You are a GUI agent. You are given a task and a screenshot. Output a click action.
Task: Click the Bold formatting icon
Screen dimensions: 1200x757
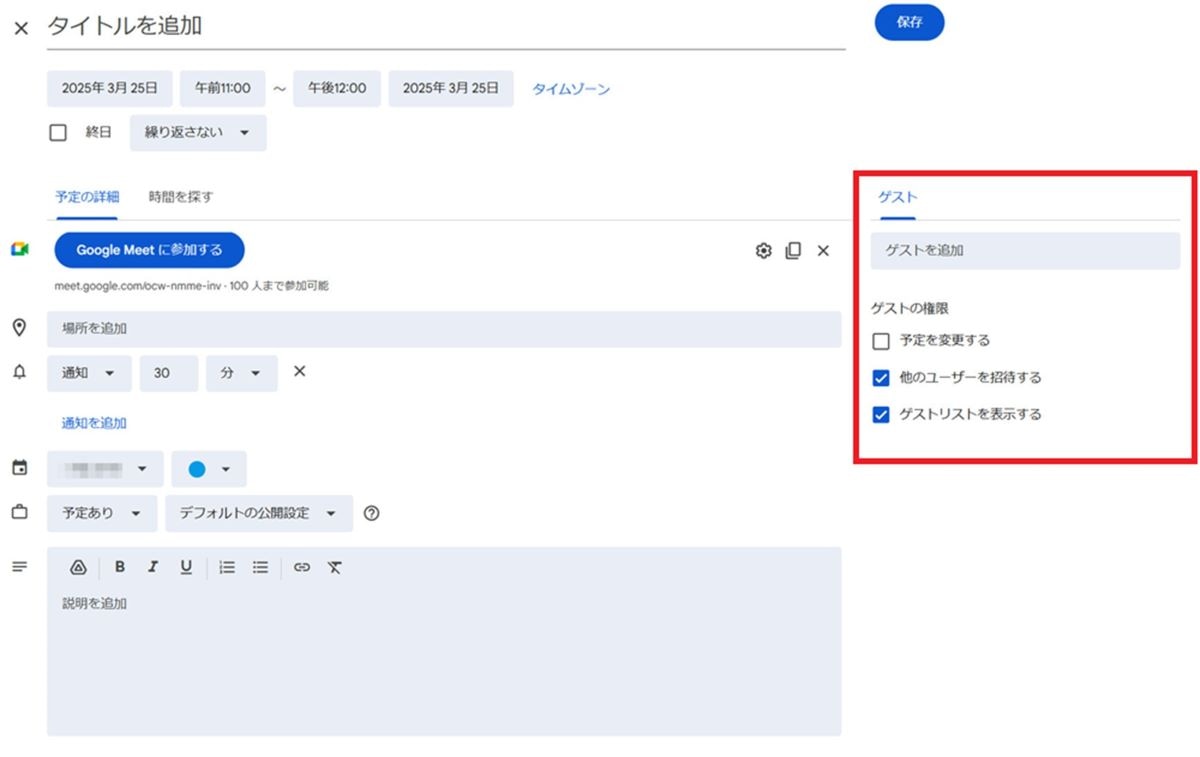point(120,567)
